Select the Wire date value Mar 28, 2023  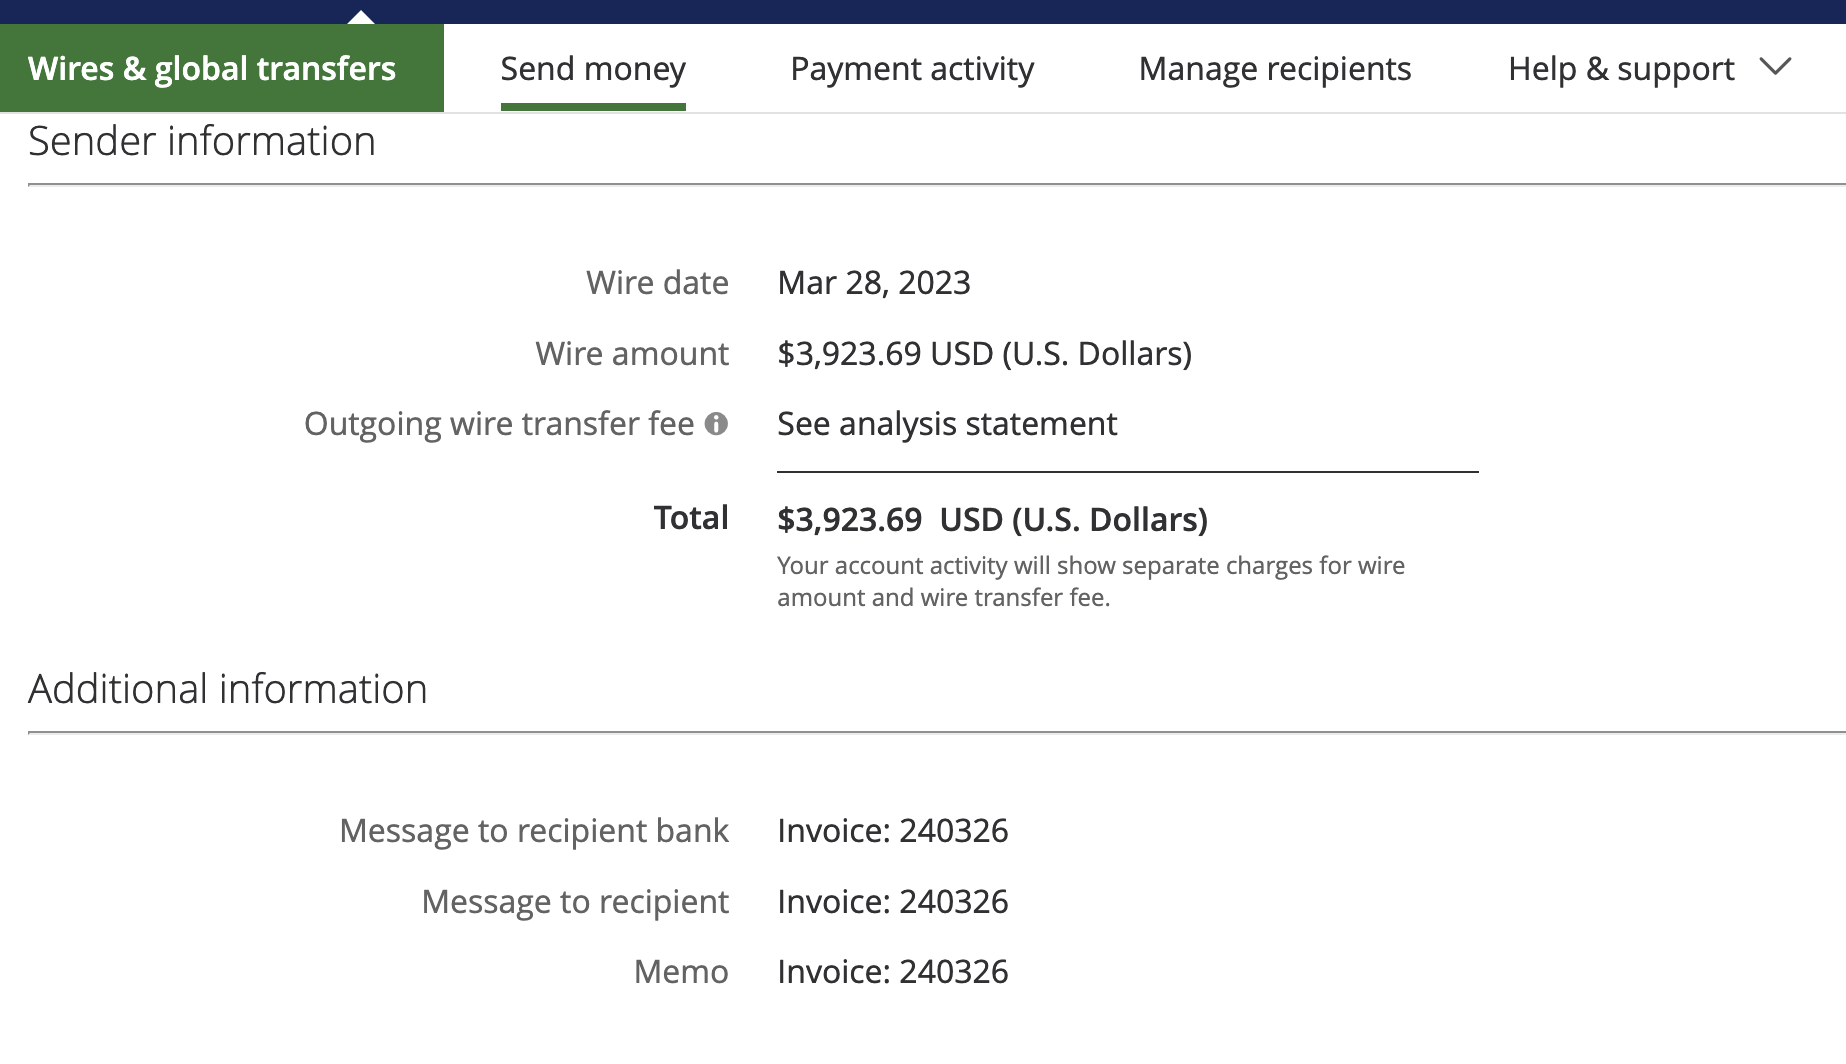coord(874,283)
